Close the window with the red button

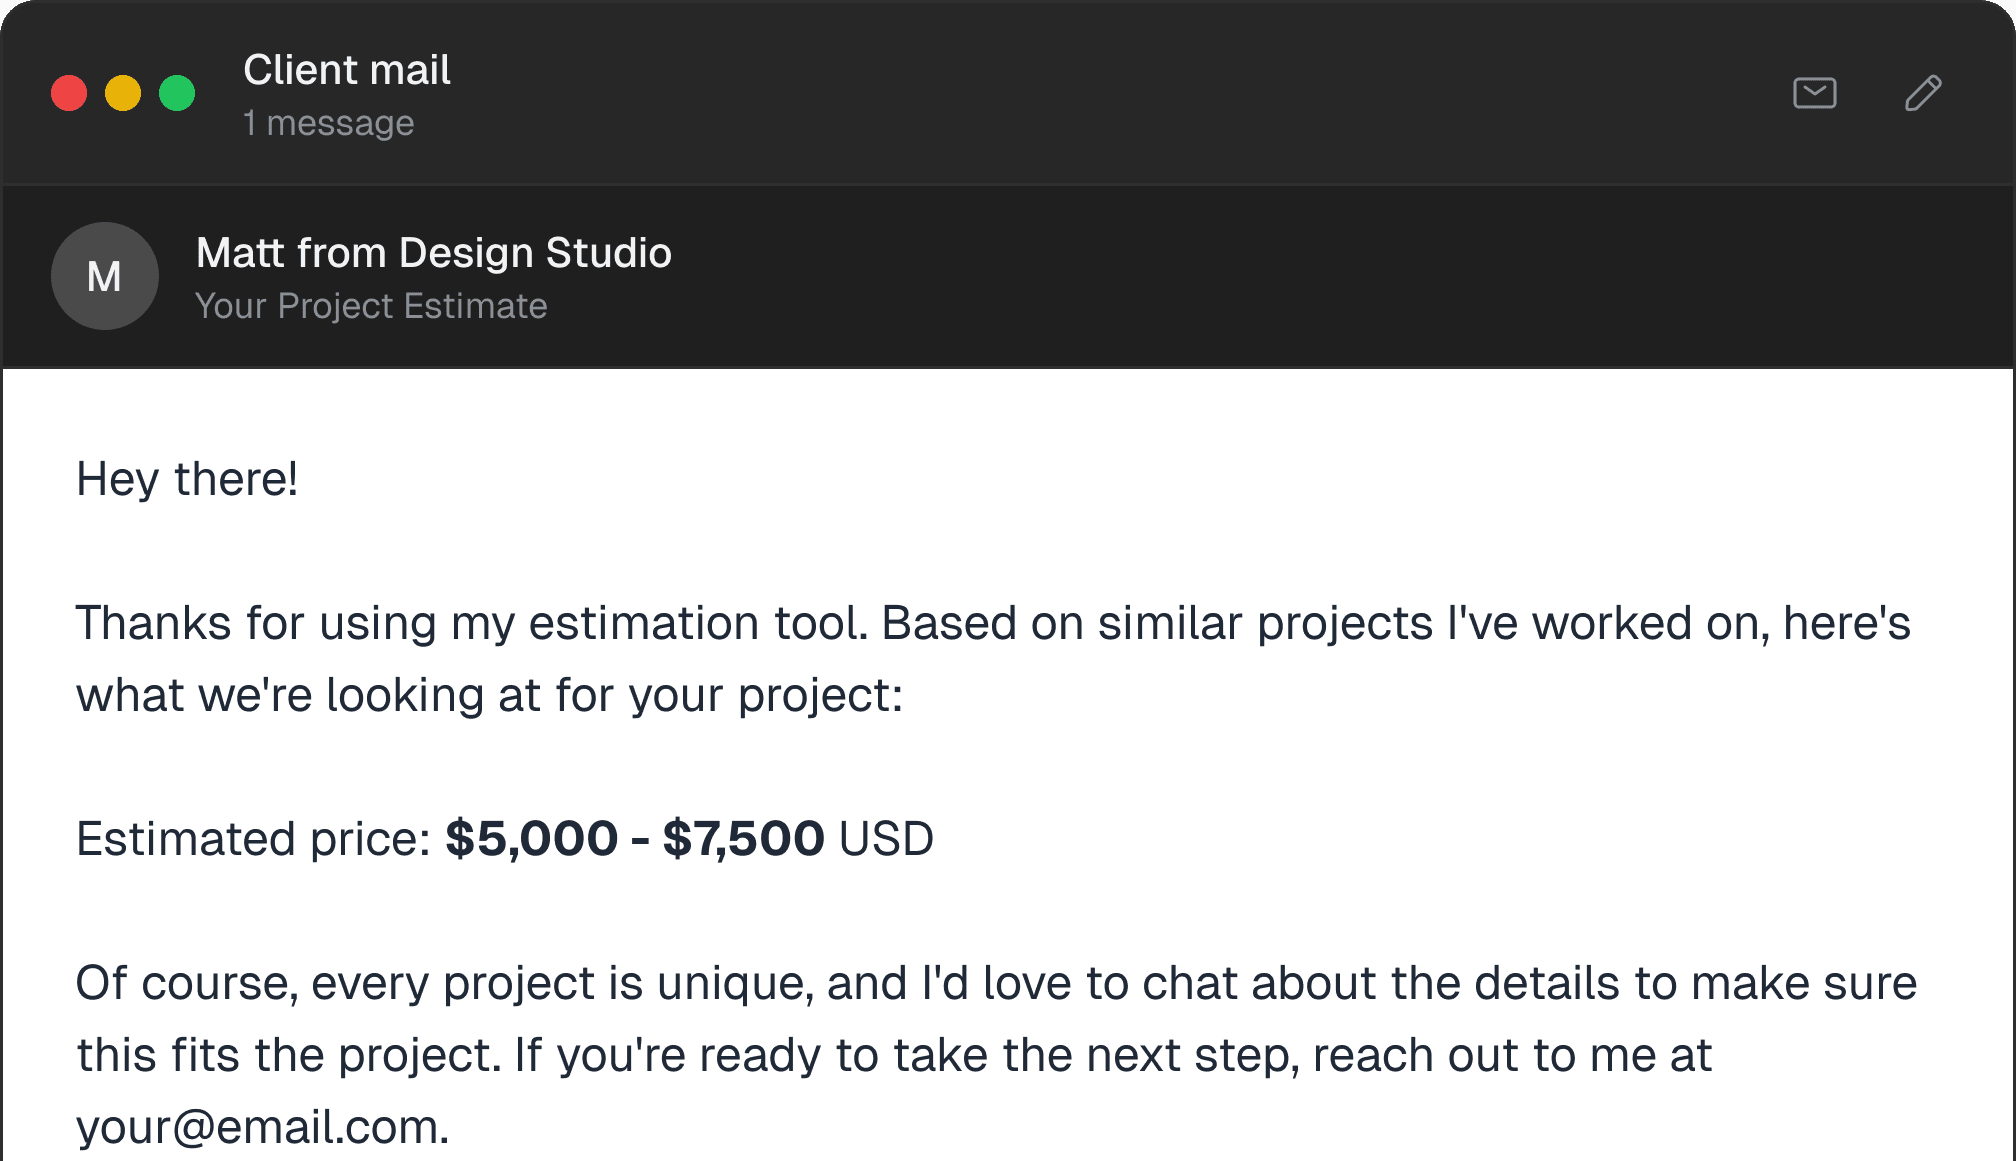click(69, 93)
